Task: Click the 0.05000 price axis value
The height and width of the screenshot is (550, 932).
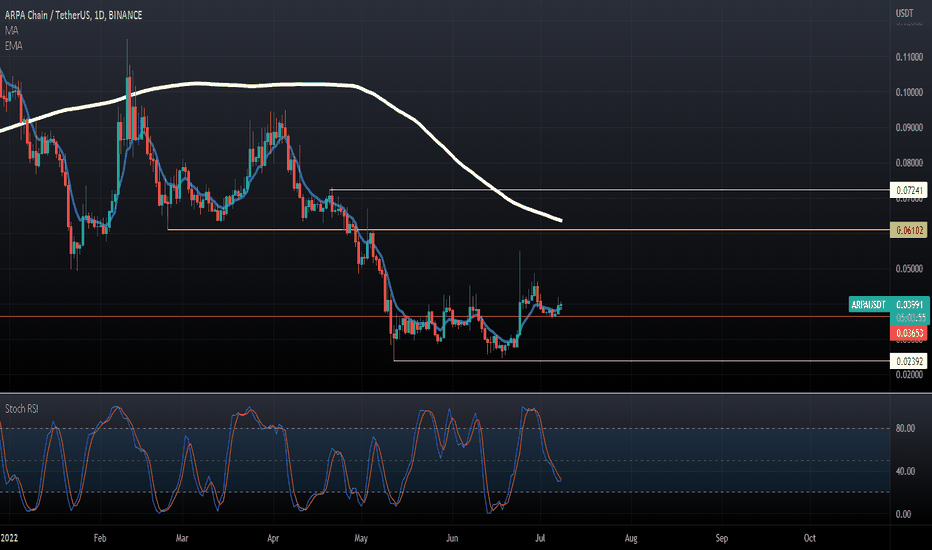Action: click(x=909, y=269)
